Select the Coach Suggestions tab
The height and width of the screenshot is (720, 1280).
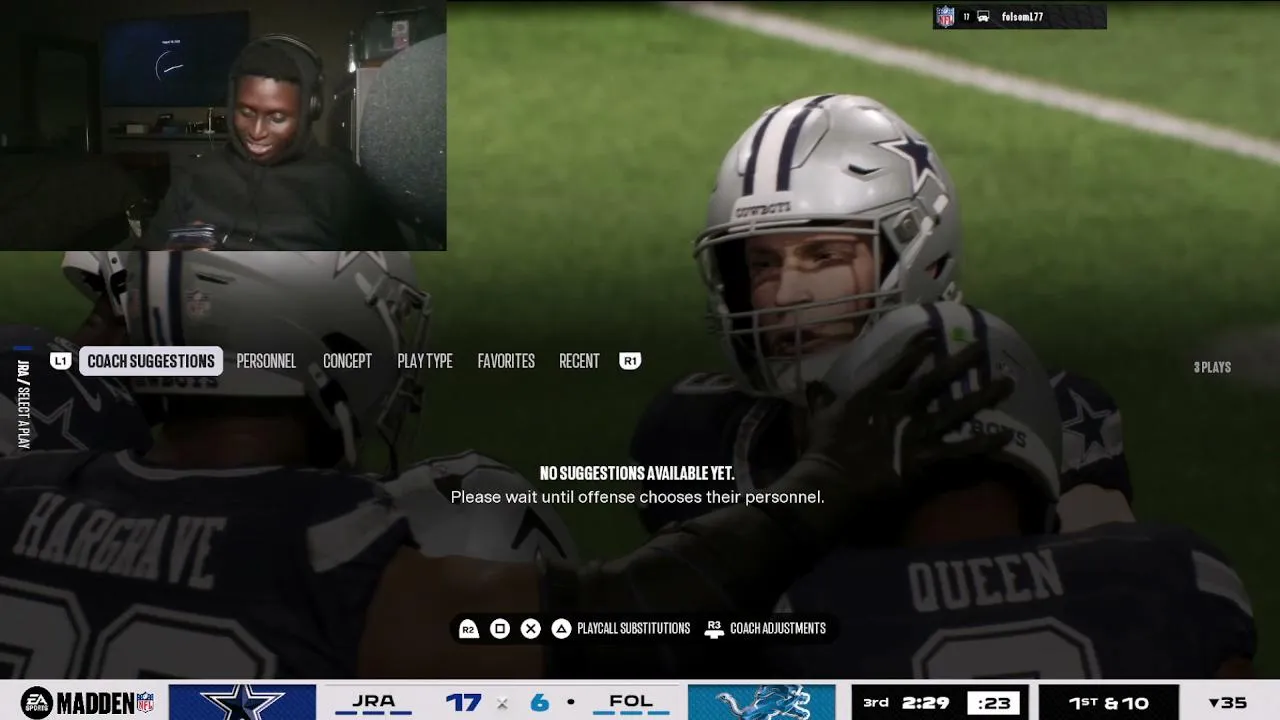151,361
